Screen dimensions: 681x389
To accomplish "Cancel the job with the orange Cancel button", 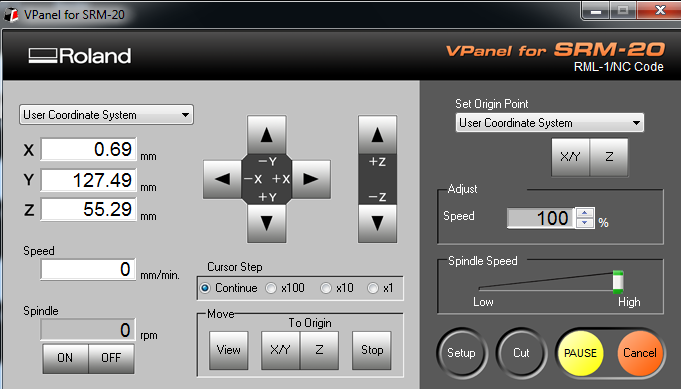I will coord(640,353).
